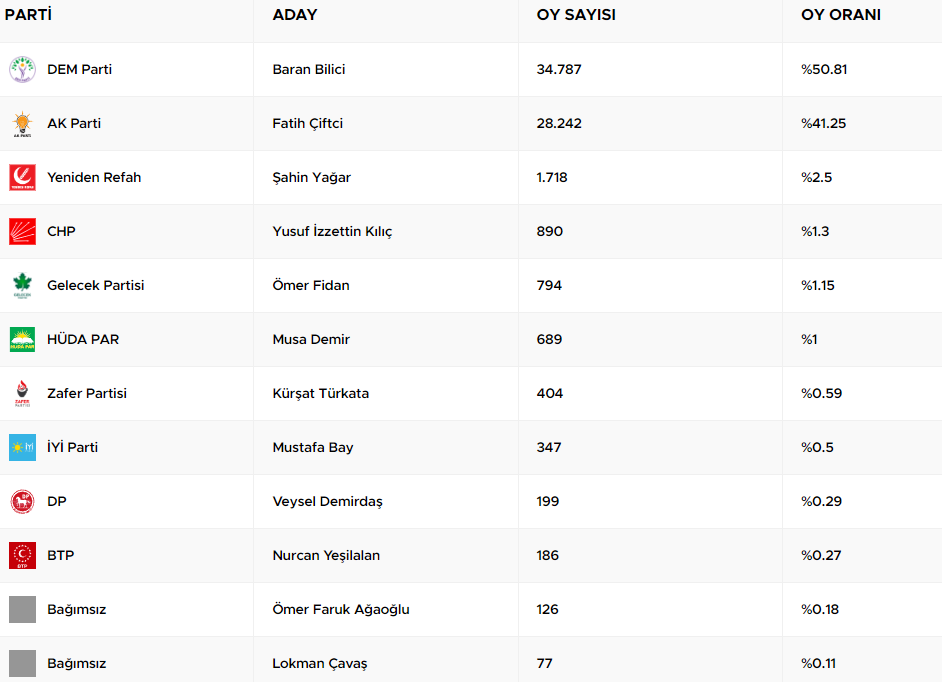Click the OY ORANI column header

[x=841, y=15]
